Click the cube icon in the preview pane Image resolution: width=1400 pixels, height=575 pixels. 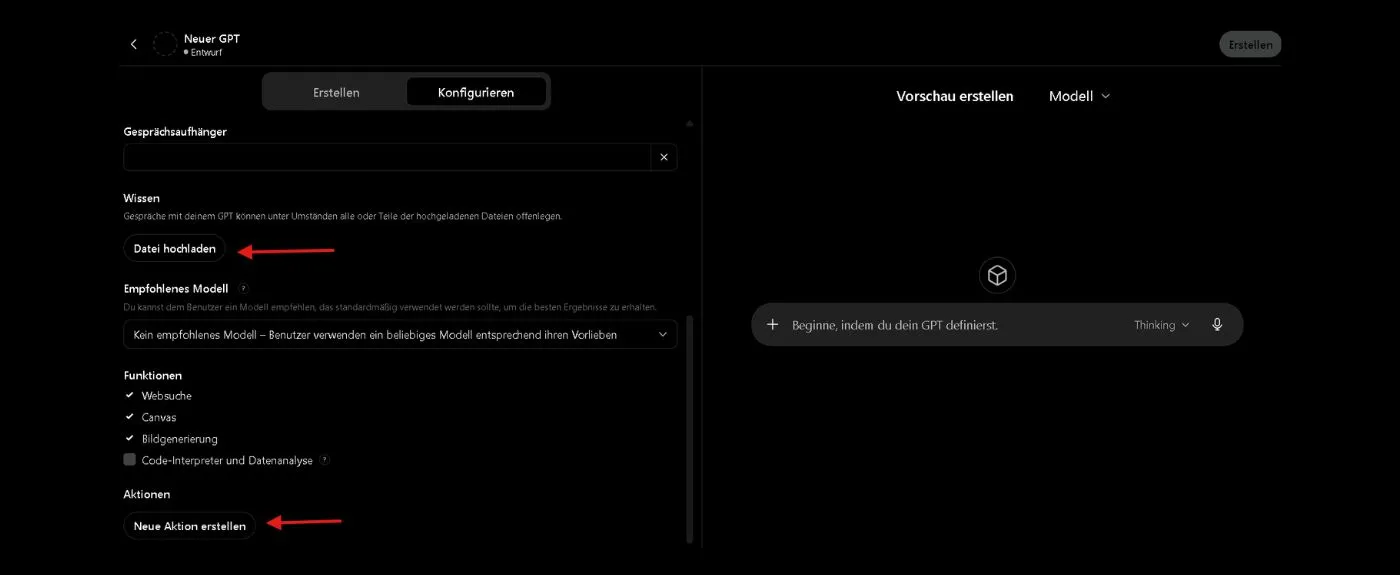[x=997, y=275]
